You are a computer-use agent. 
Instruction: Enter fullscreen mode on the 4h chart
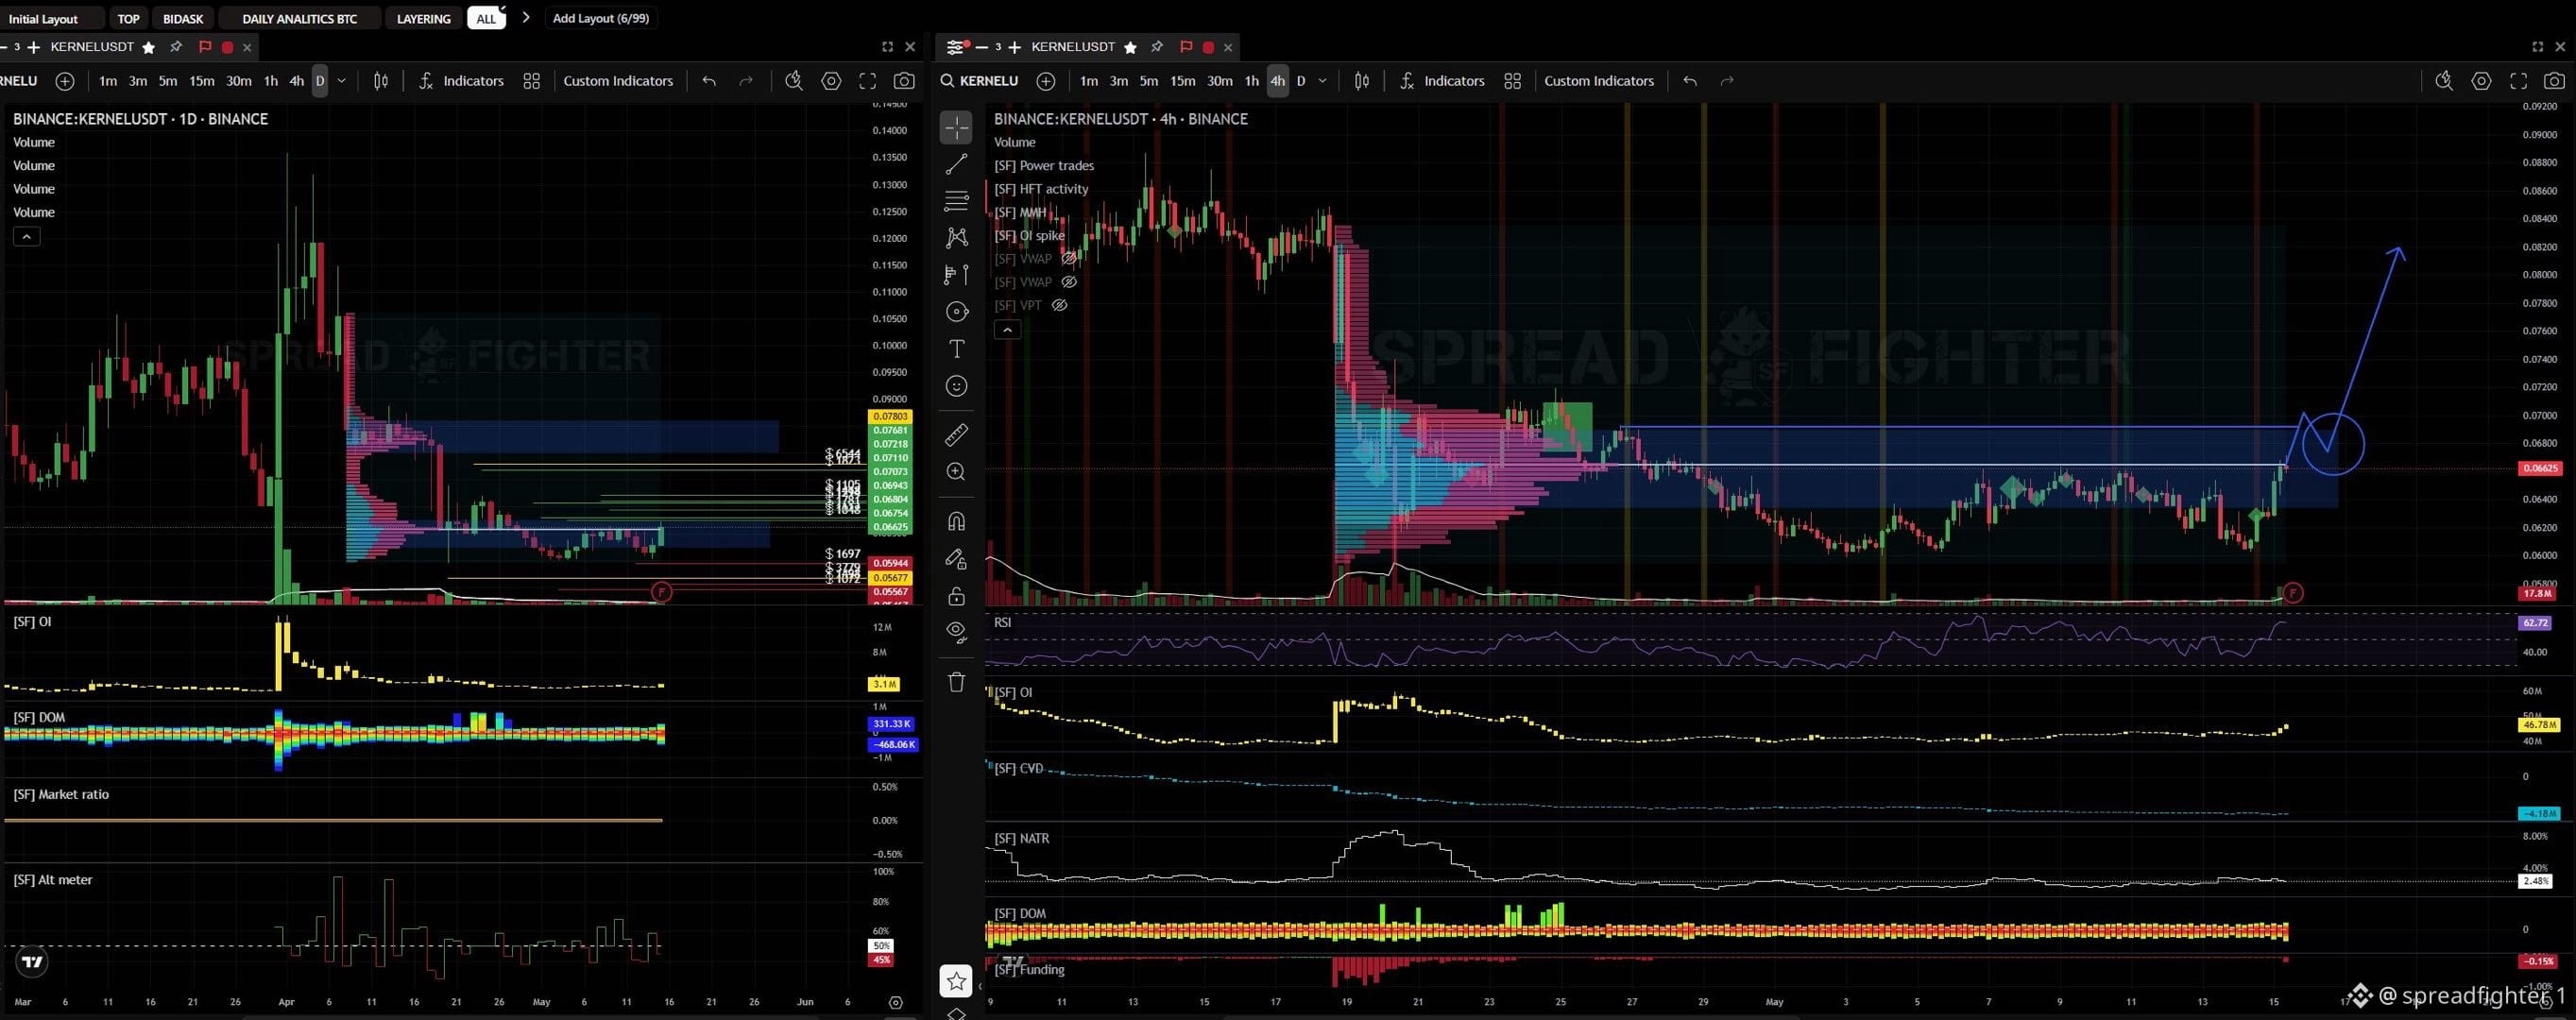pos(2518,81)
